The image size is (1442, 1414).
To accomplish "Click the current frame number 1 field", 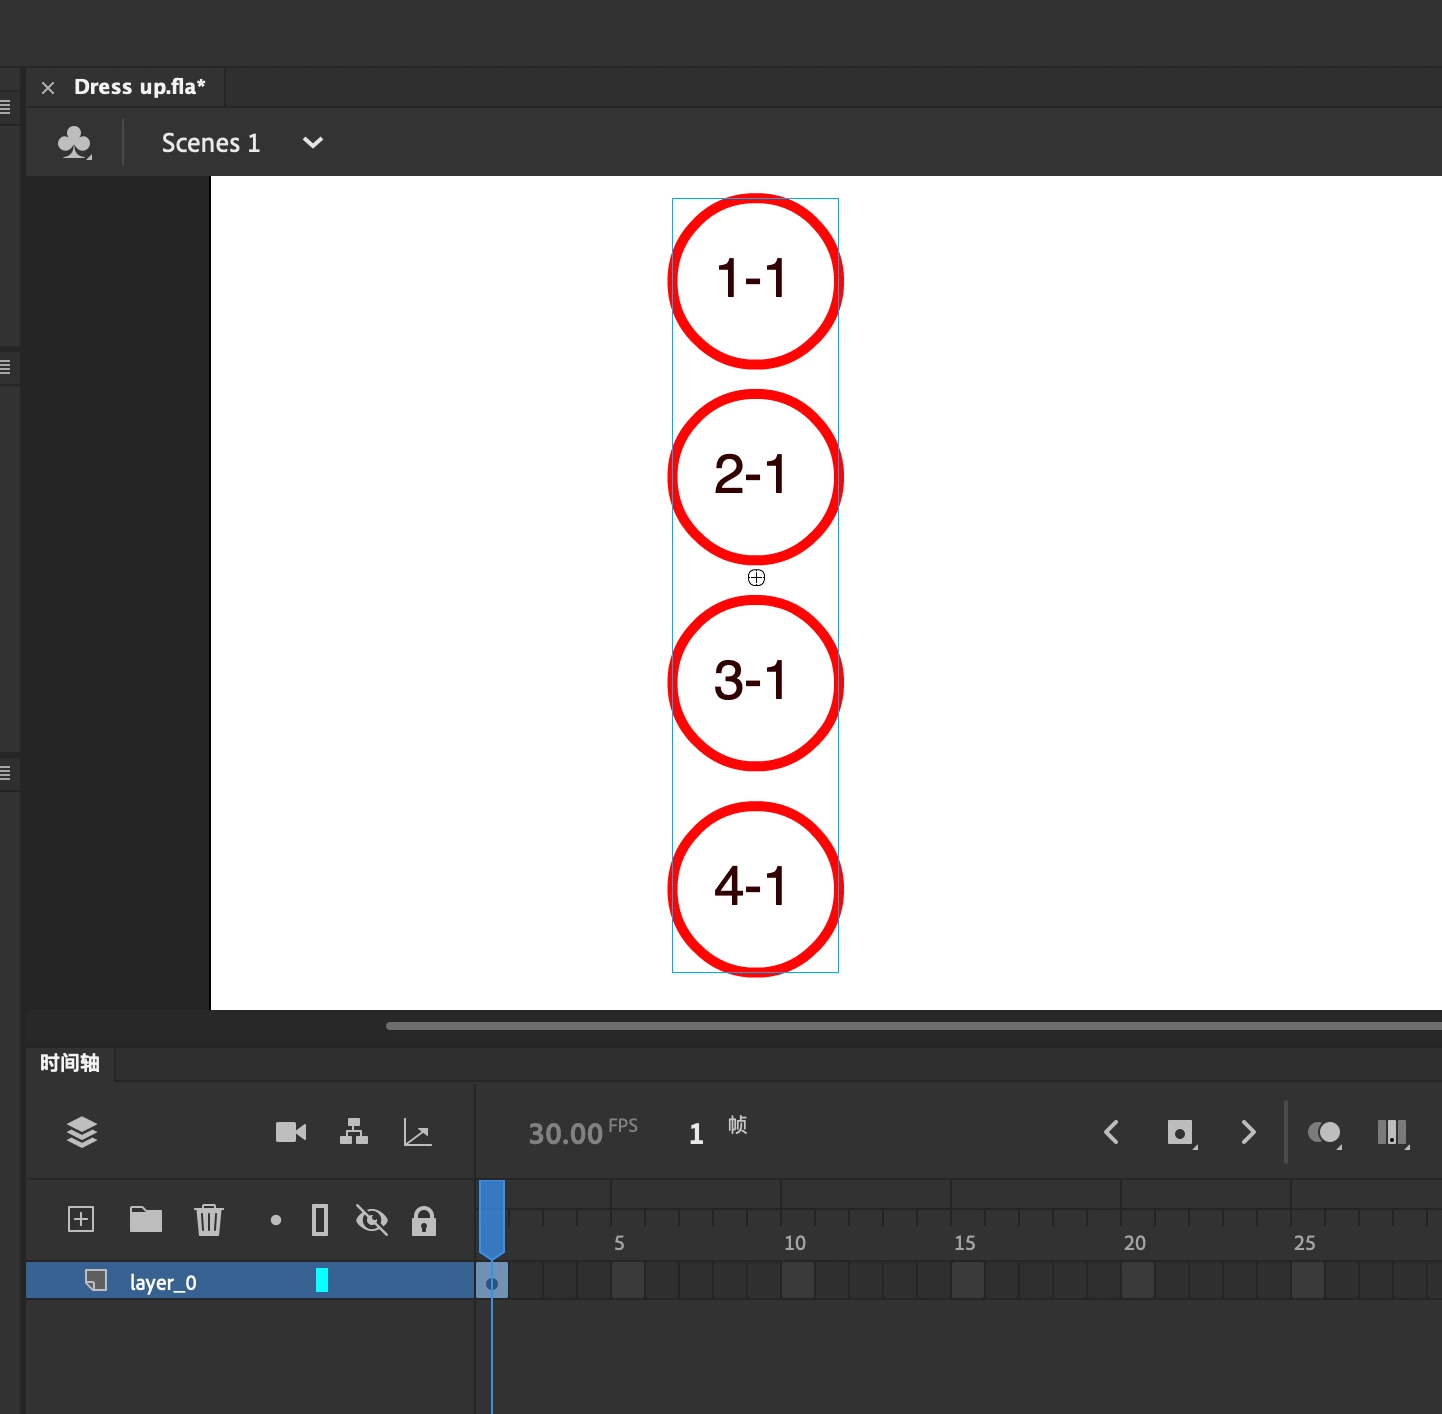I will (696, 1133).
